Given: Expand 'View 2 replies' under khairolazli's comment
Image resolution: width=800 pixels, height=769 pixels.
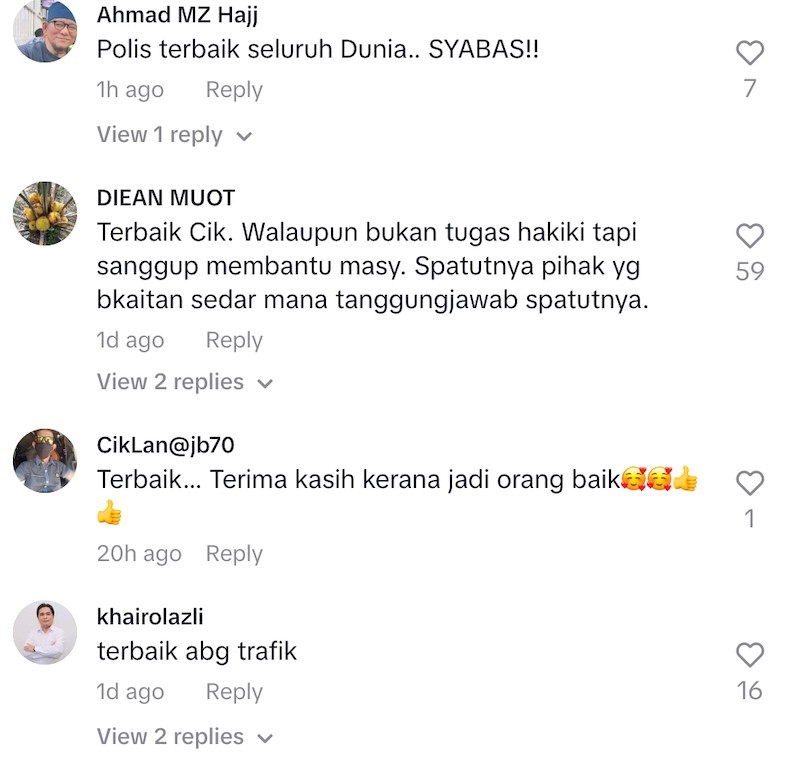Looking at the screenshot, I should pyautogui.click(x=185, y=737).
